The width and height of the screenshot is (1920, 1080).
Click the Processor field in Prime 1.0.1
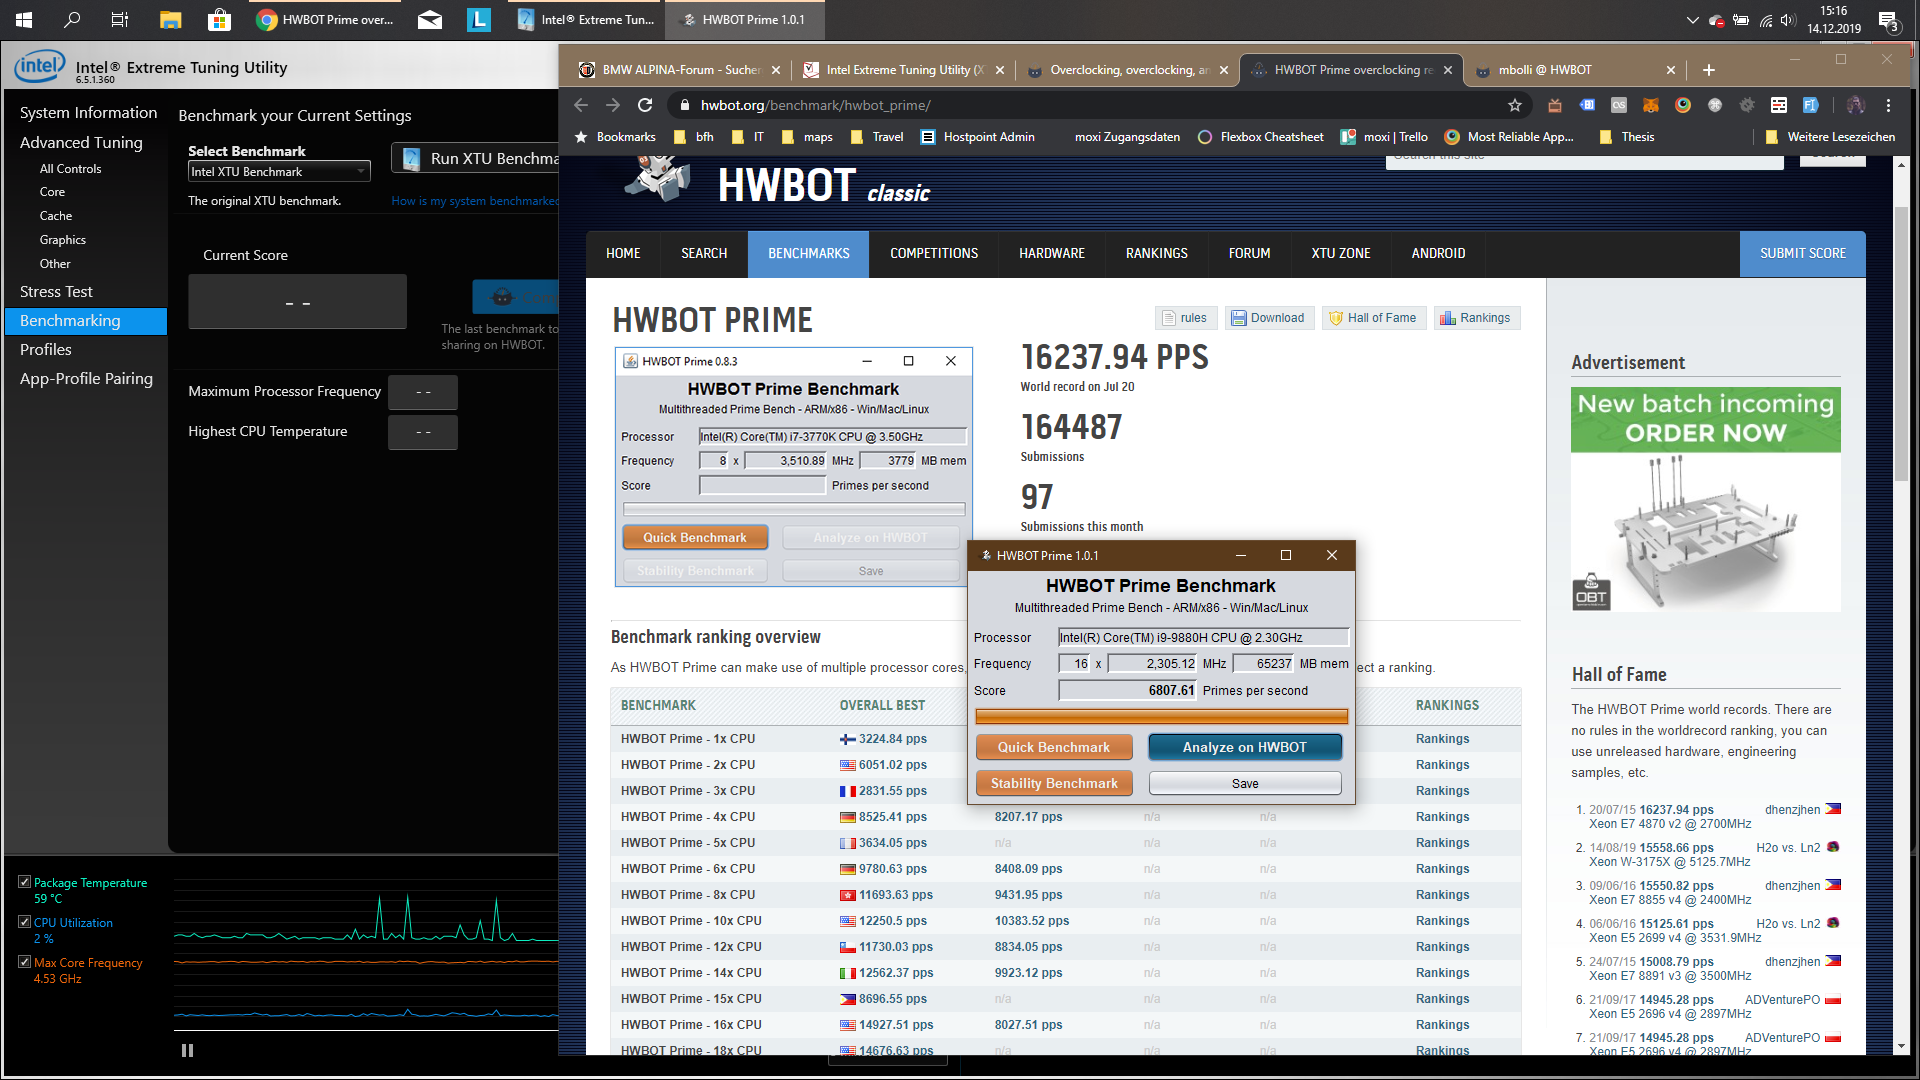click(x=1203, y=638)
